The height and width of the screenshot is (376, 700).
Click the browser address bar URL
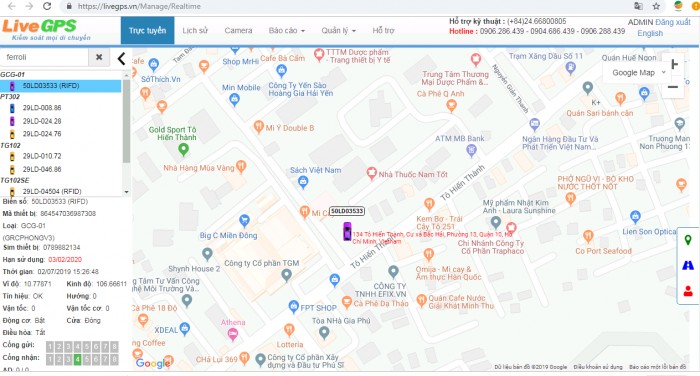139,6
